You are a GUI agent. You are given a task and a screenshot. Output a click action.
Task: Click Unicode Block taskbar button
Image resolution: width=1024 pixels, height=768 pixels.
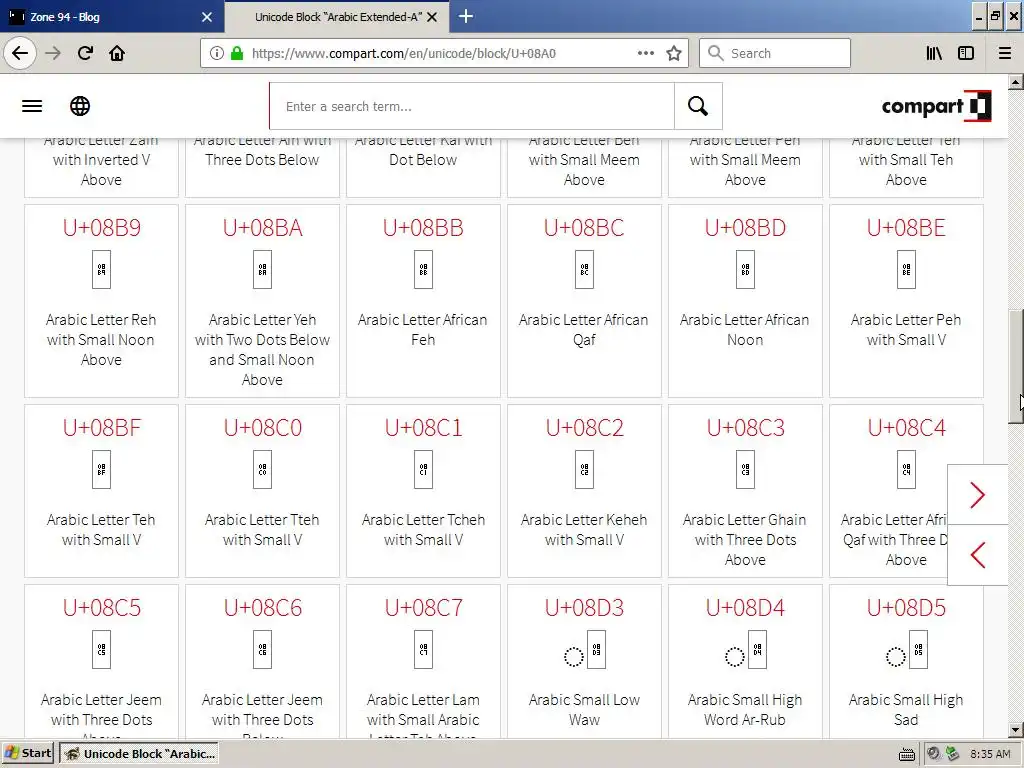coord(139,753)
